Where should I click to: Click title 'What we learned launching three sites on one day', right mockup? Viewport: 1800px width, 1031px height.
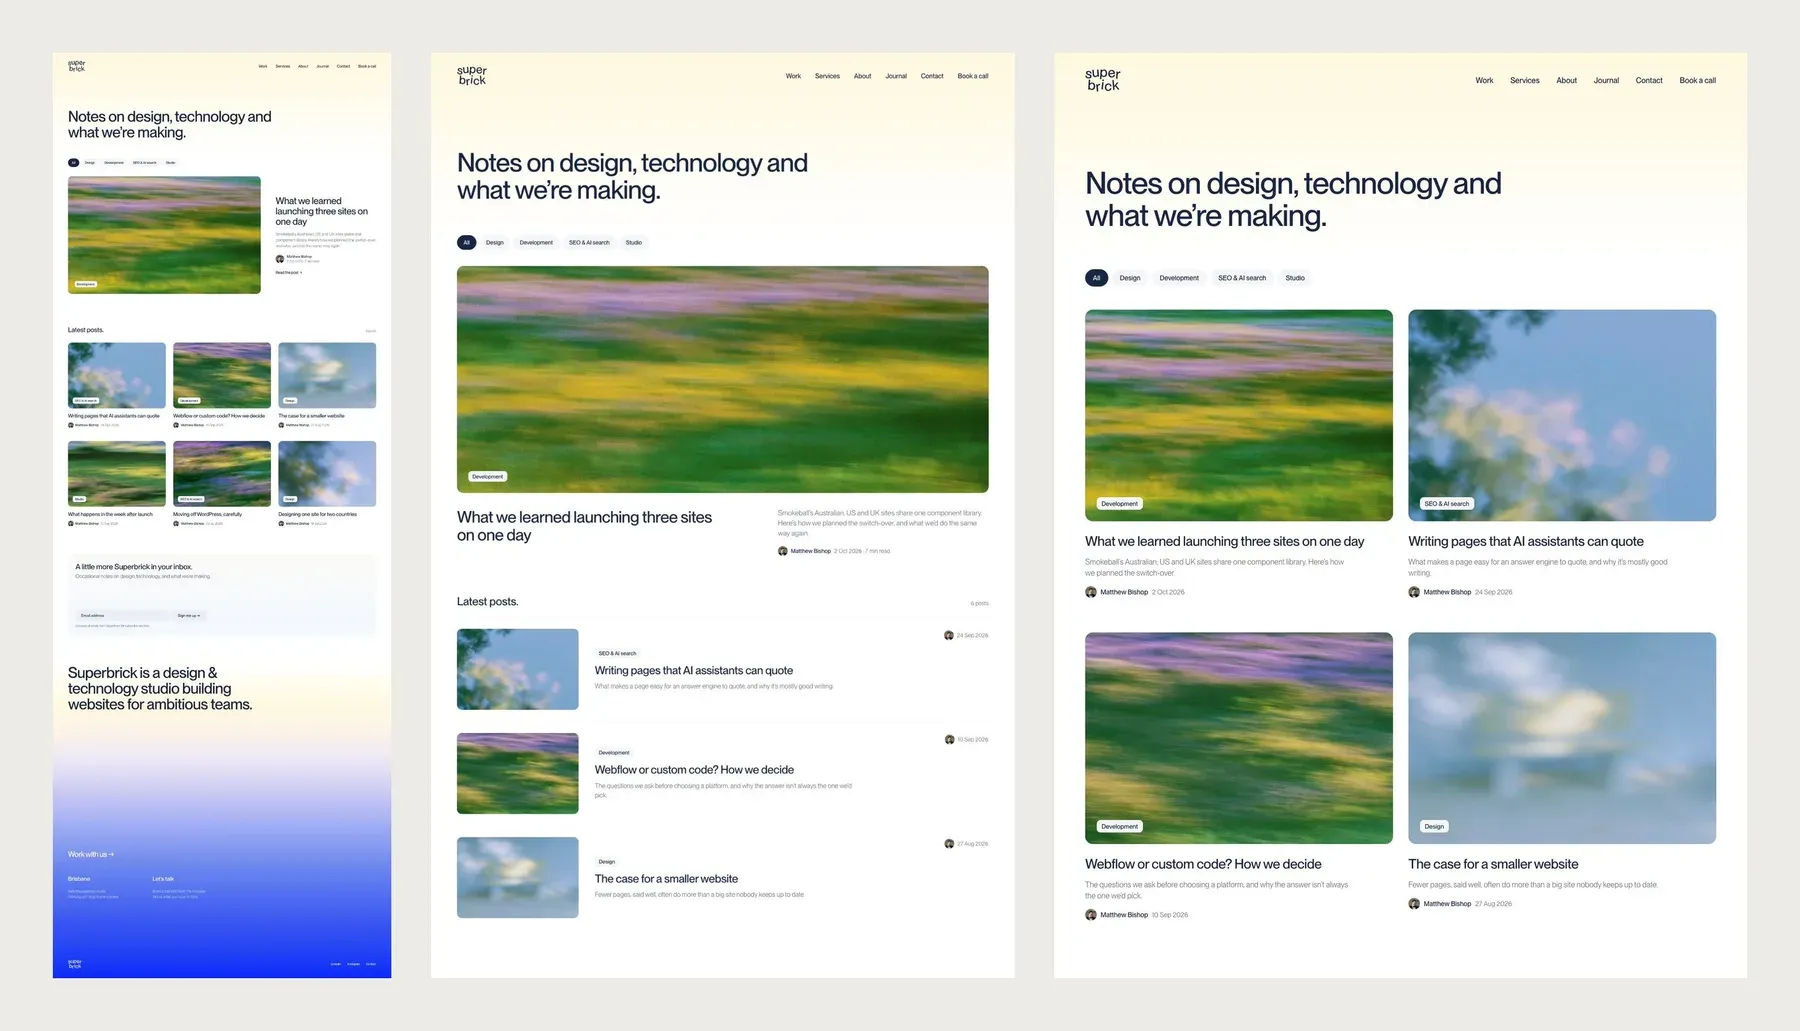(1224, 541)
